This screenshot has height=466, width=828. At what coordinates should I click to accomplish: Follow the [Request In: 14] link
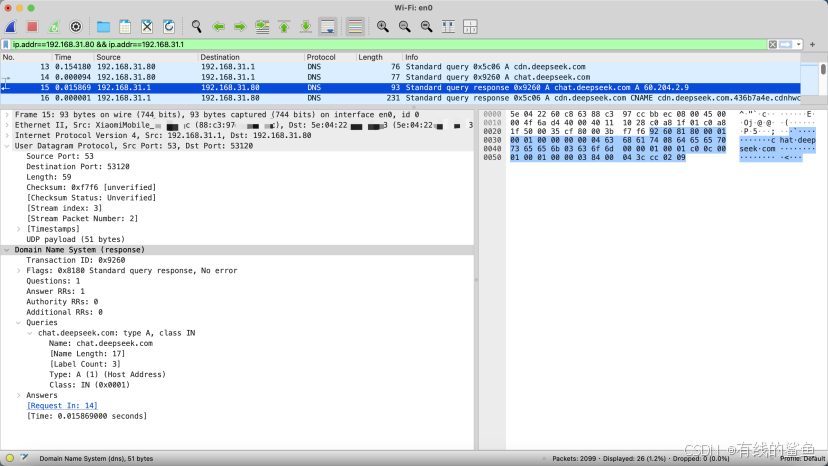(x=62, y=406)
